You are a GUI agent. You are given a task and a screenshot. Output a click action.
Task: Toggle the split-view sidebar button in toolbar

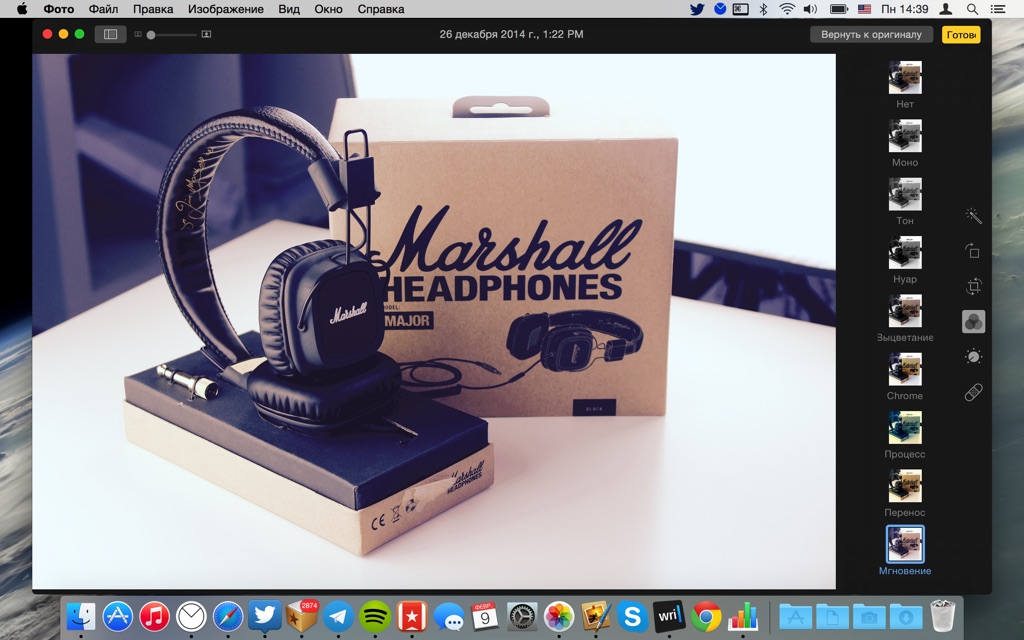pyautogui.click(x=110, y=34)
